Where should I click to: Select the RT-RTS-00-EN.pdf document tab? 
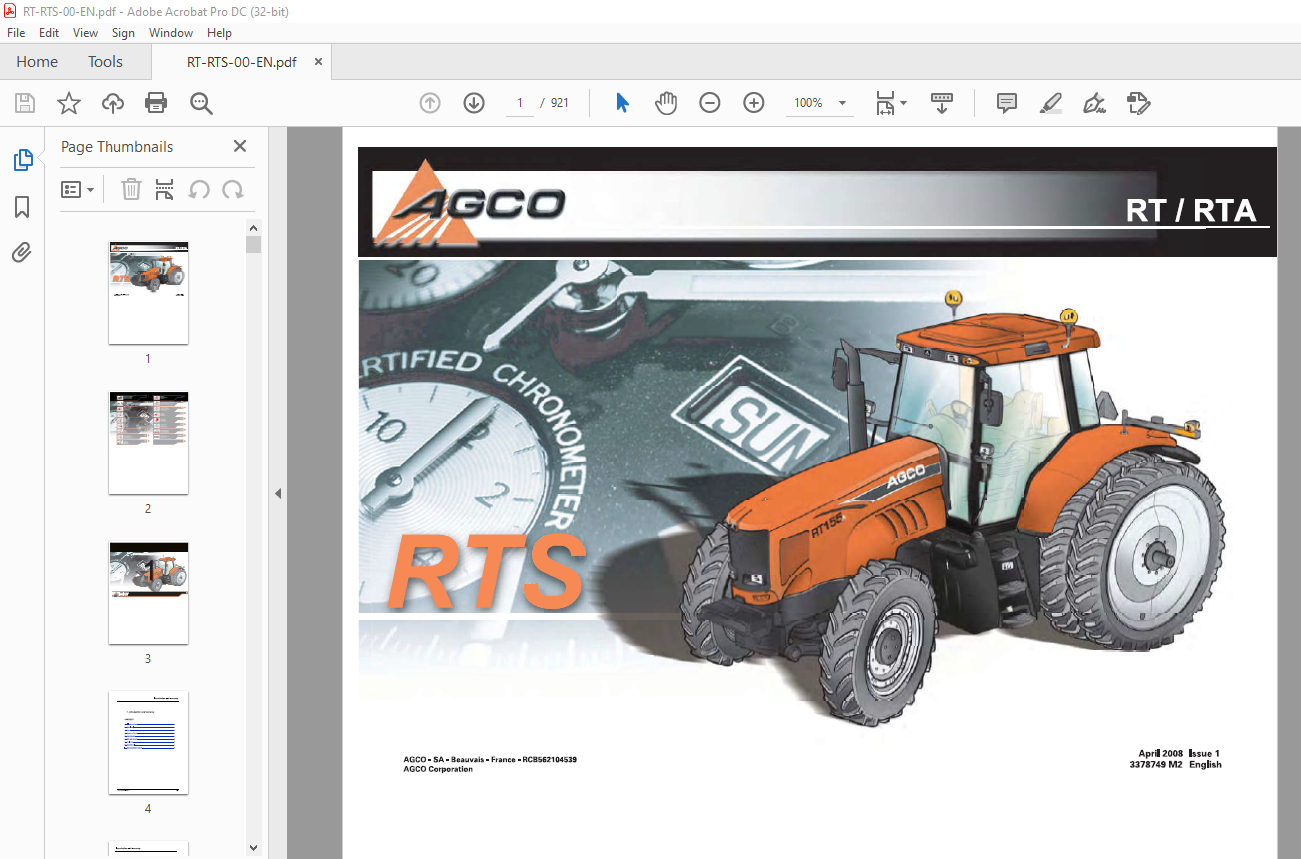tap(241, 62)
